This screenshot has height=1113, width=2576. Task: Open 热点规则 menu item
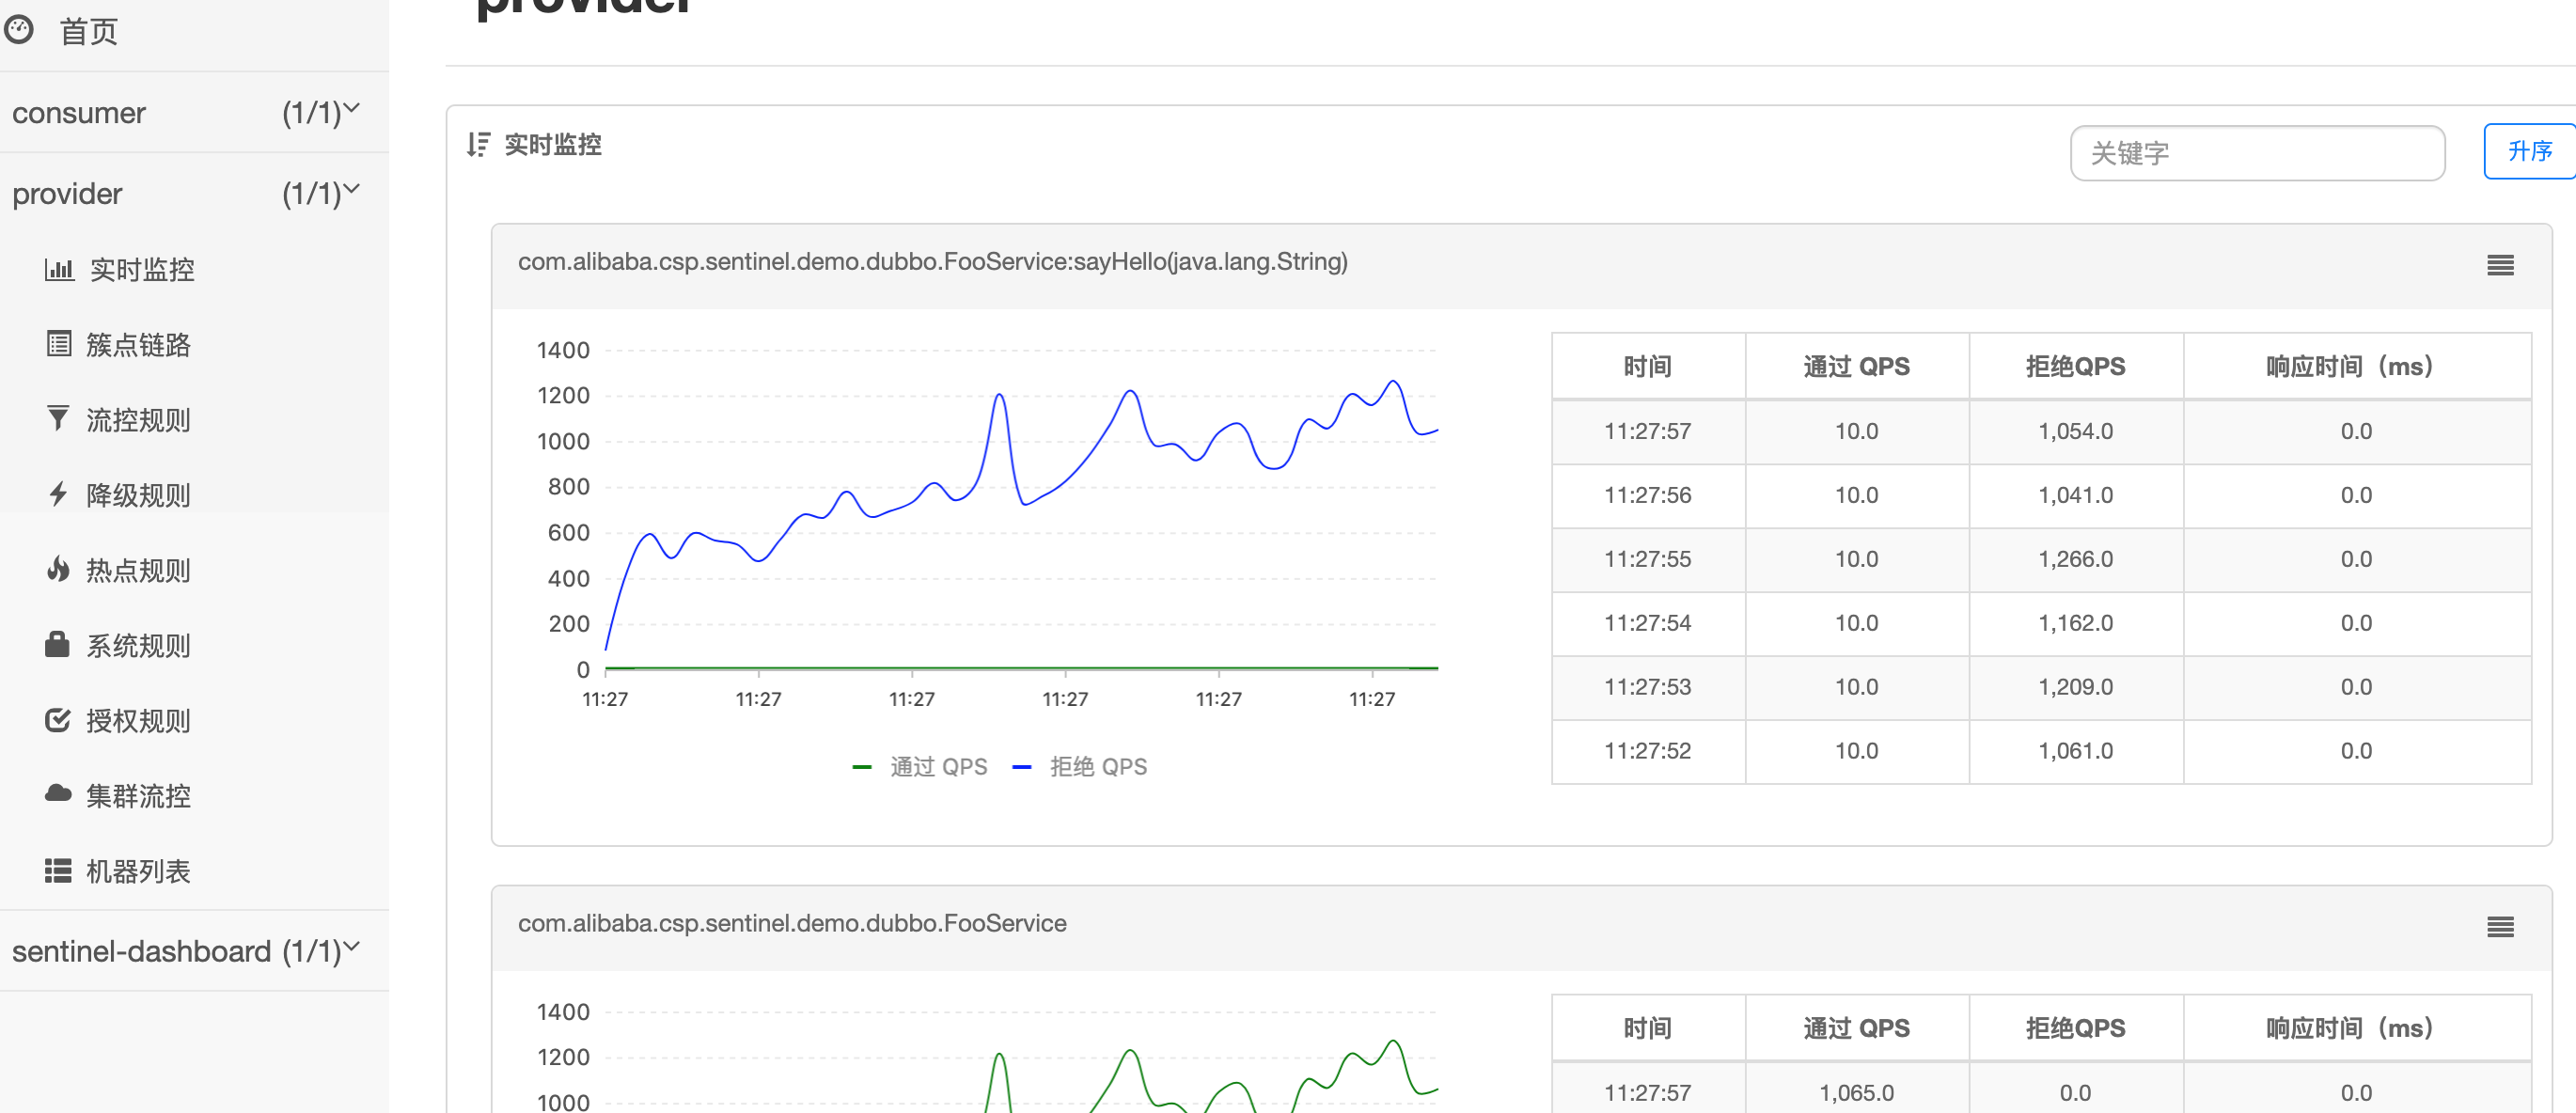[138, 571]
